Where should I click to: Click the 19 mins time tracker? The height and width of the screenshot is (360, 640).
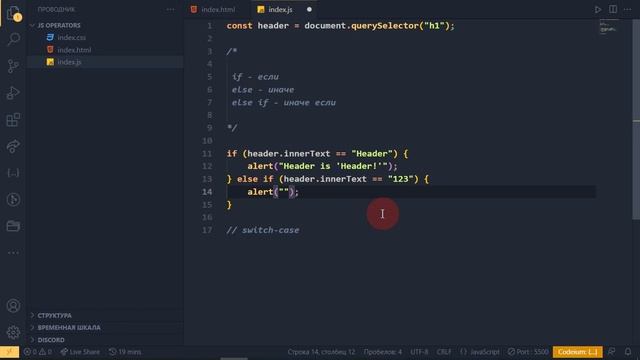pyautogui.click(x=125, y=351)
